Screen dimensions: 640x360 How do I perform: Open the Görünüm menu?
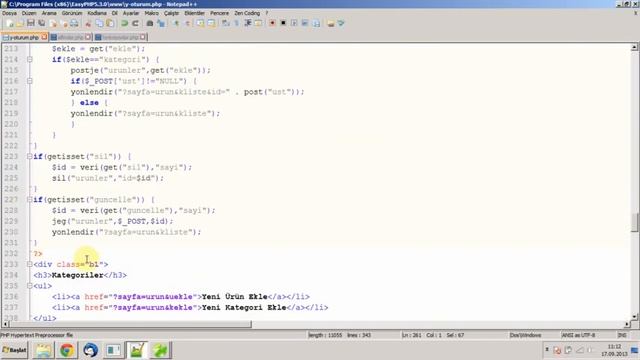click(72, 13)
